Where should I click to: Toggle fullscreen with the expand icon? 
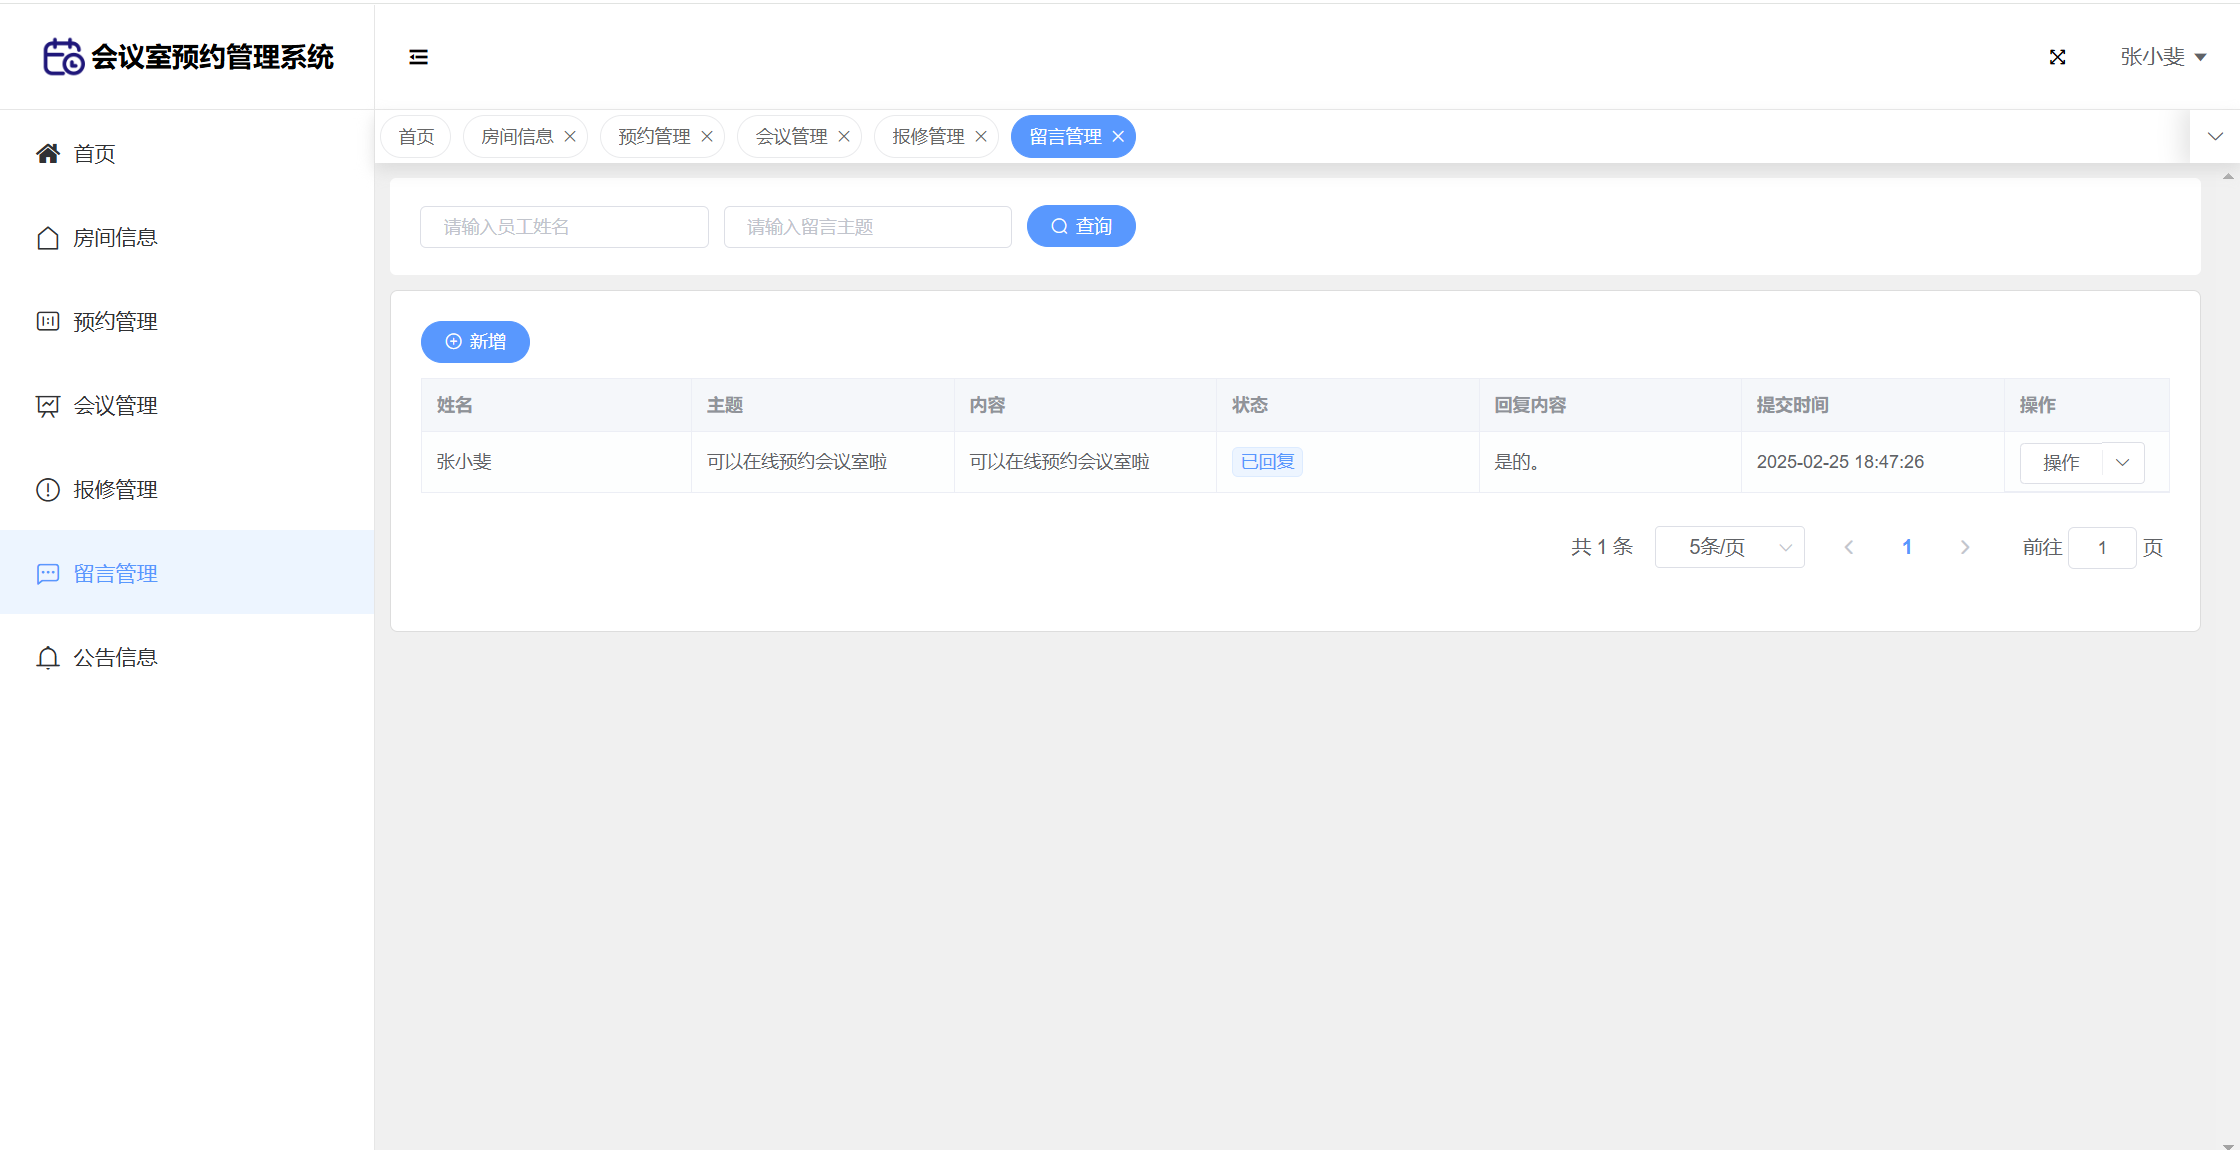2057,57
